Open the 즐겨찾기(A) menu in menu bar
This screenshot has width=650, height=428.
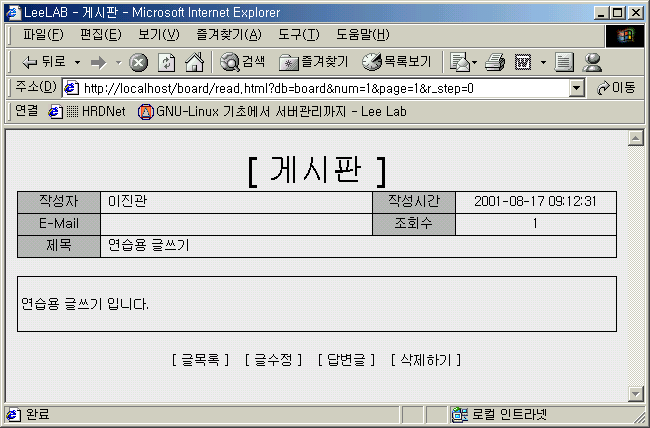[228, 35]
